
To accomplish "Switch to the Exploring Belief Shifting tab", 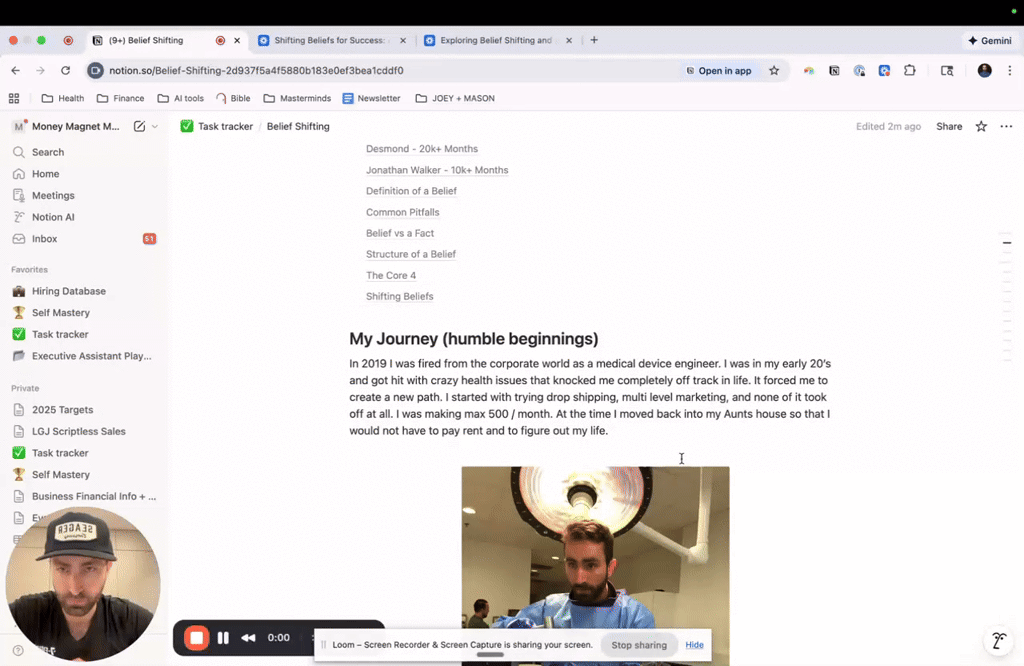I will [496, 40].
